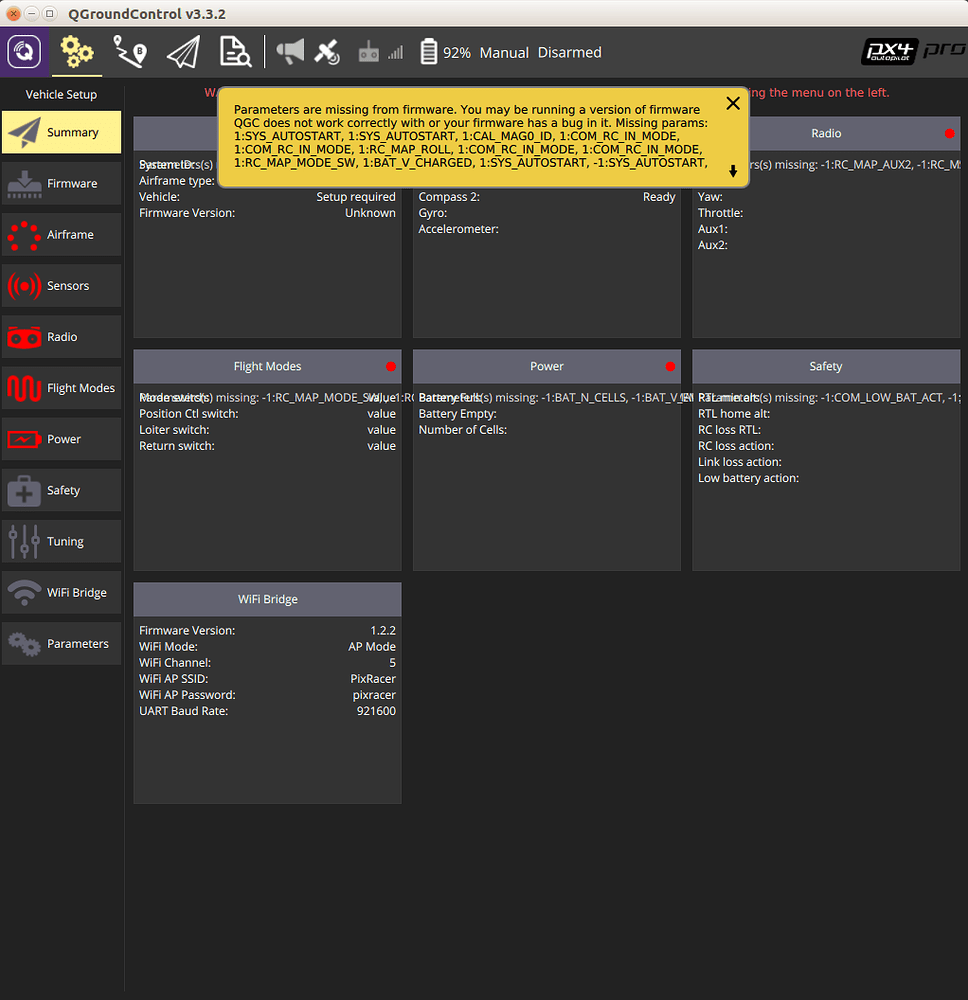The height and width of the screenshot is (1000, 968).
Task: Open the Radio calibration section
Action: (61, 336)
